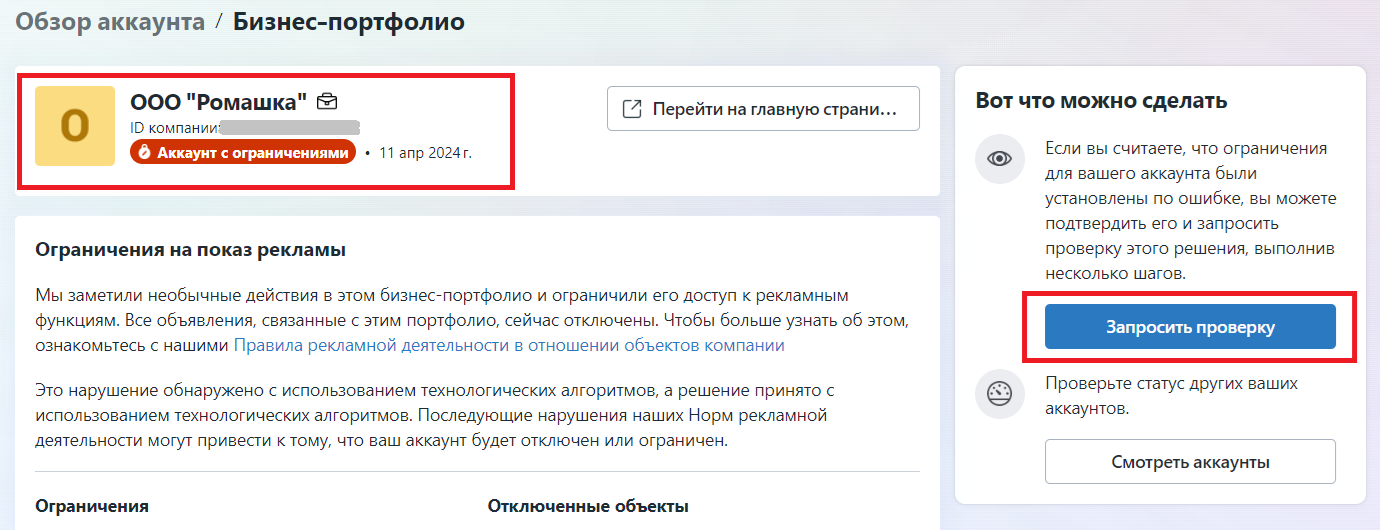Click the Бизнес-портфолио breadcrumb title
This screenshot has width=1380, height=530.
tap(349, 21)
